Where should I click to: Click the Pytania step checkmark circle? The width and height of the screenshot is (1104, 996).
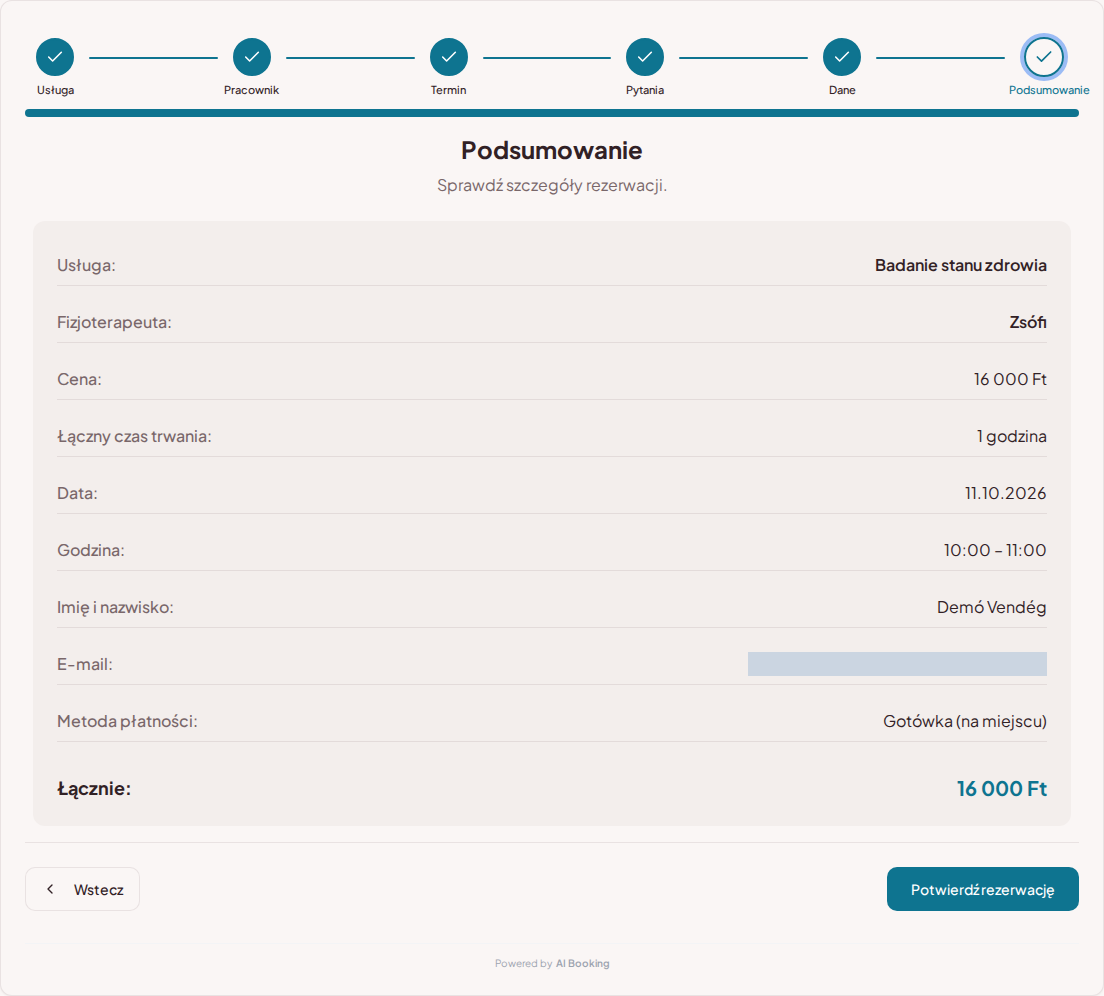click(x=645, y=57)
